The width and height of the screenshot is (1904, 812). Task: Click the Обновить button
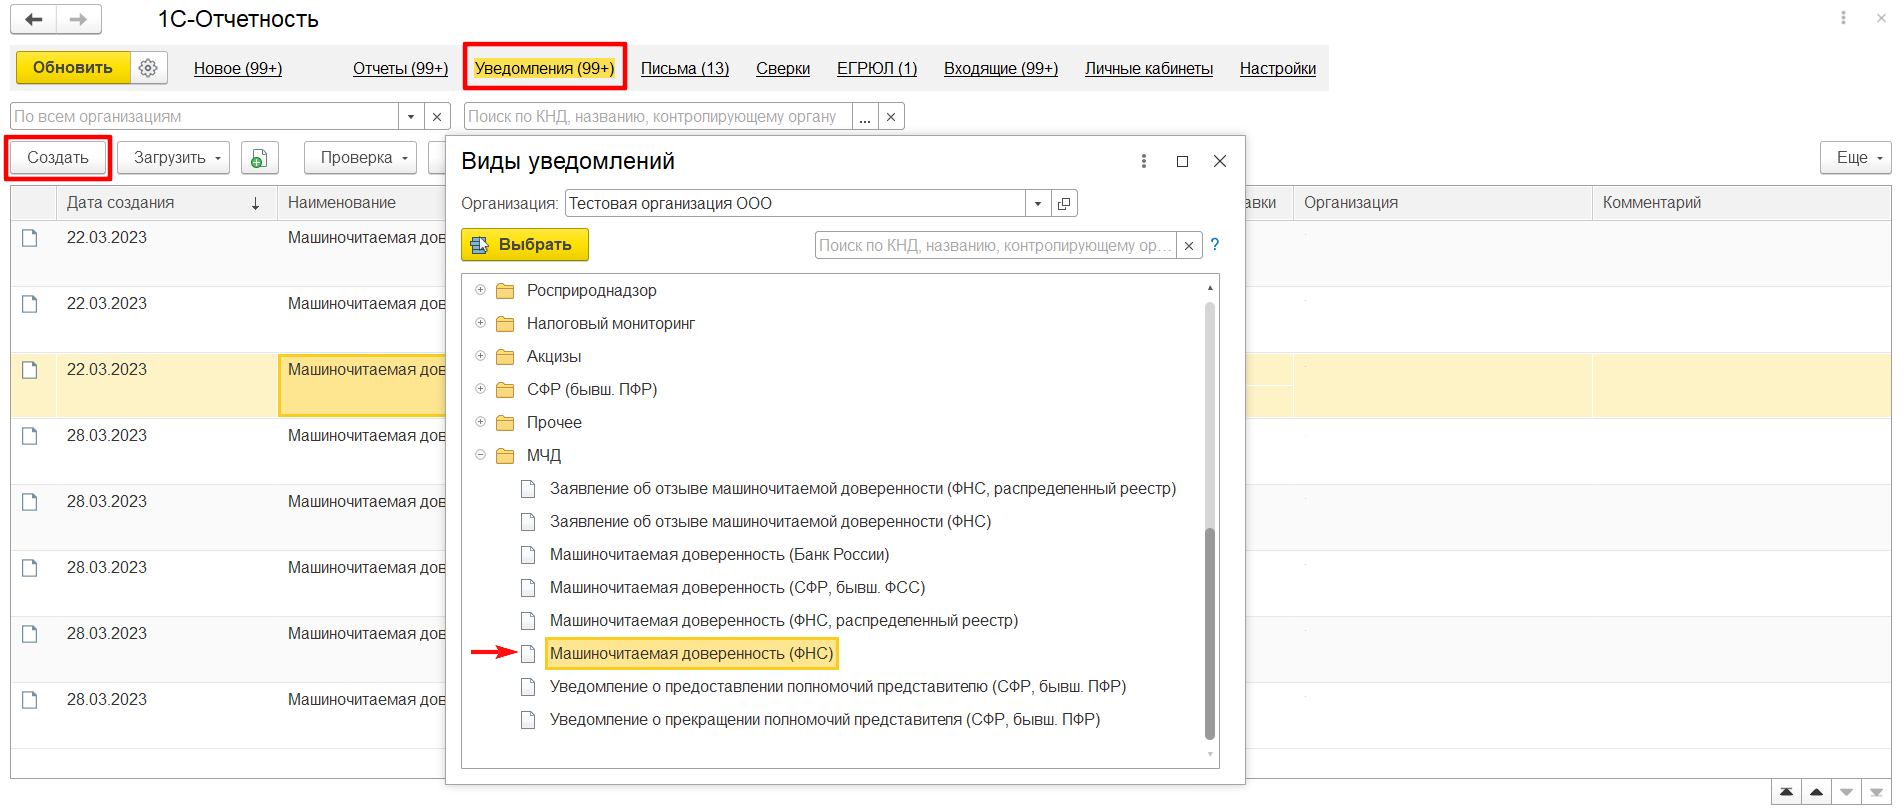click(73, 68)
